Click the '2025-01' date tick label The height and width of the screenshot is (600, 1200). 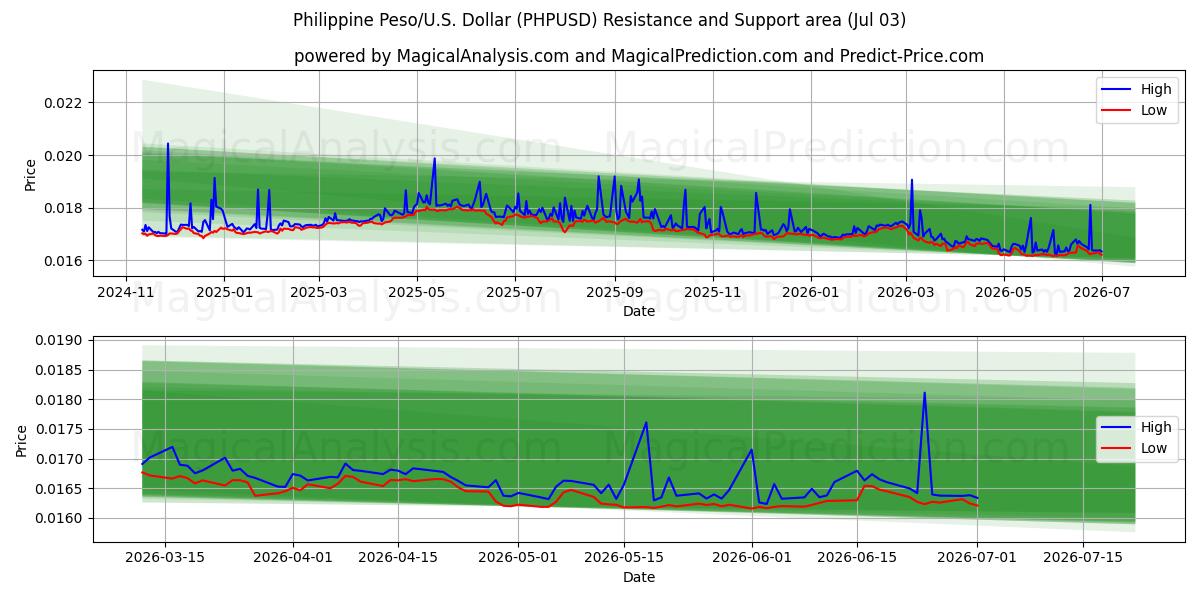[223, 291]
